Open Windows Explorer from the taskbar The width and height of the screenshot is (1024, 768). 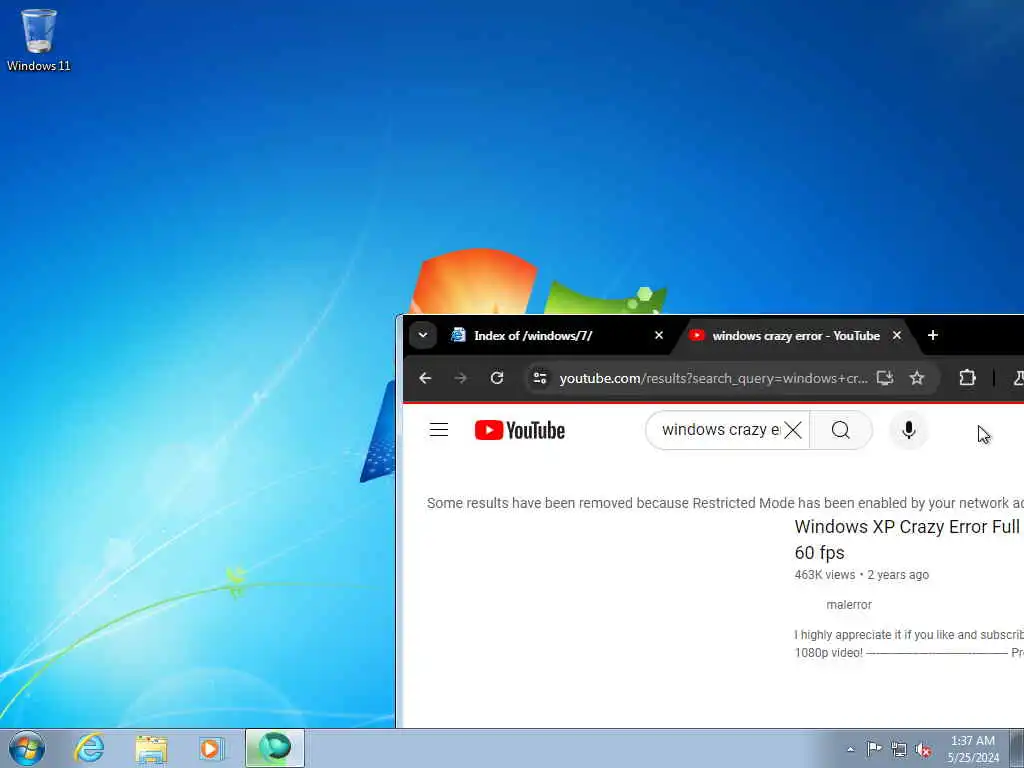point(151,748)
